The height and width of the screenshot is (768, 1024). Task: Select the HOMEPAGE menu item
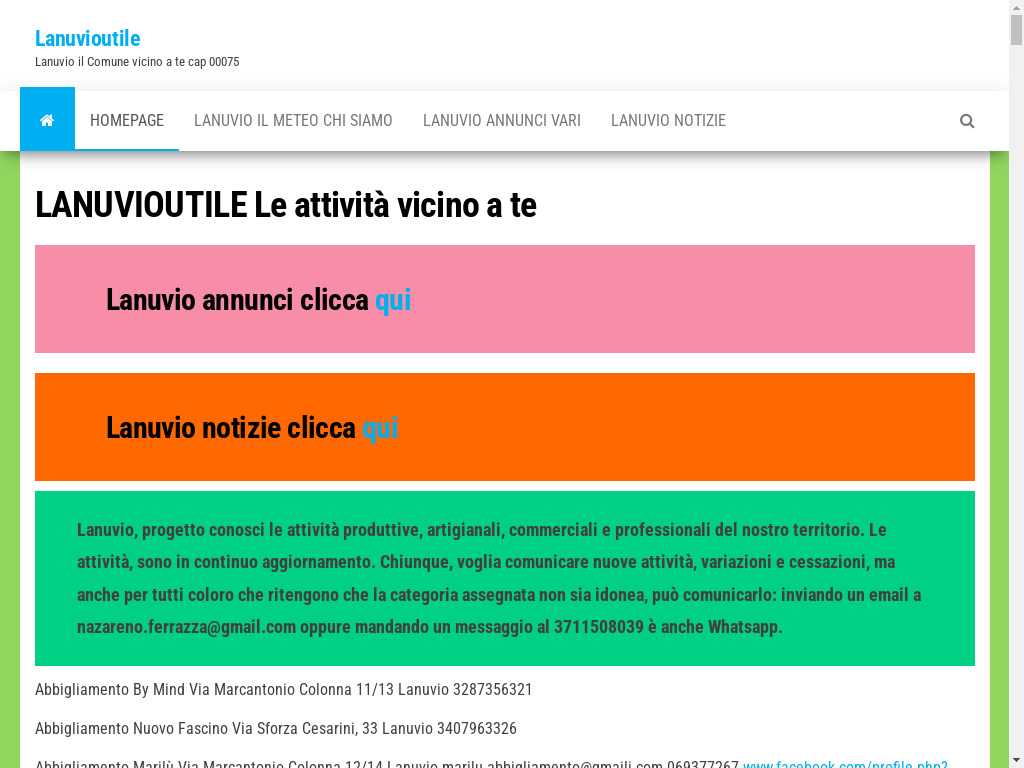[127, 120]
